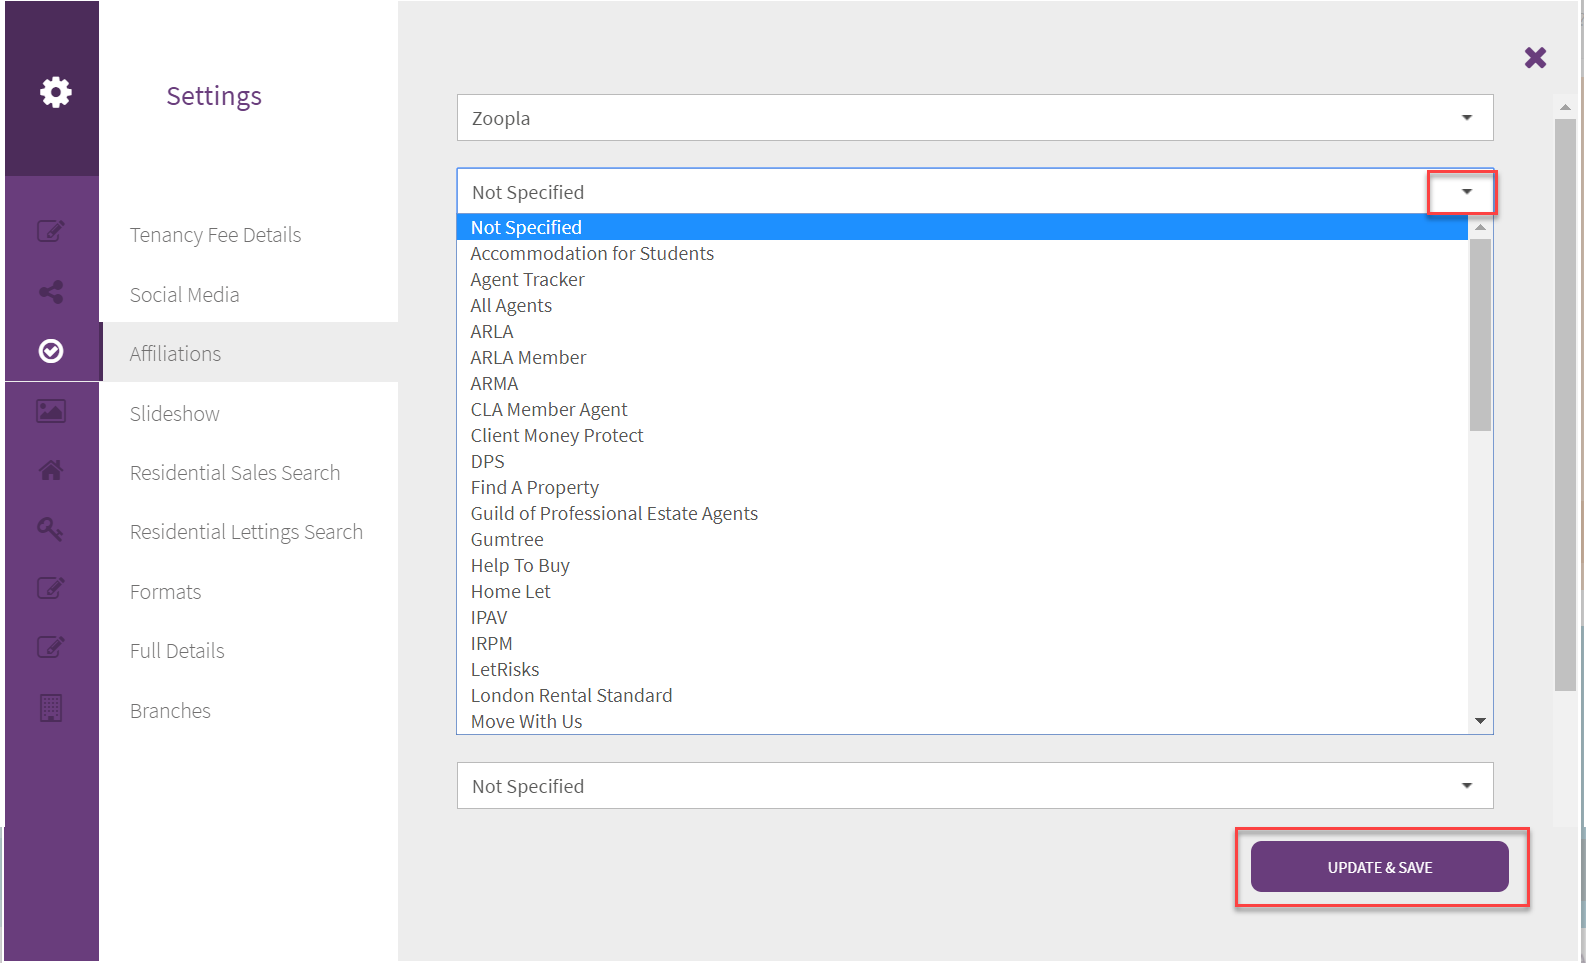Open the Slideshow settings
This screenshot has height=963, width=1586.
pos(175,414)
